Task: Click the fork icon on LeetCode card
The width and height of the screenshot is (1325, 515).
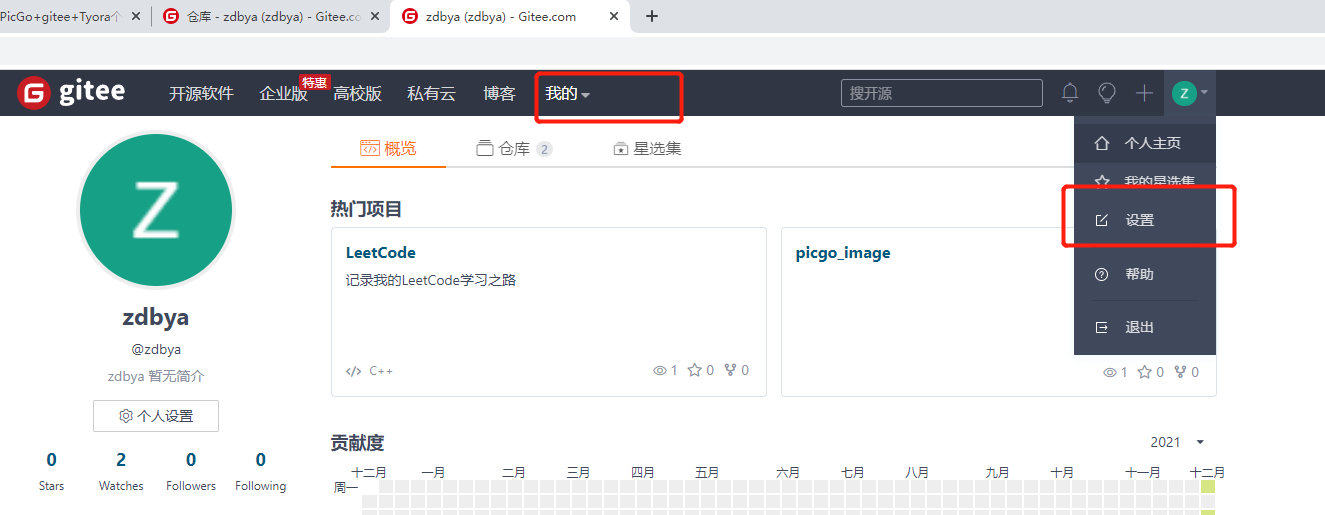Action: point(730,371)
